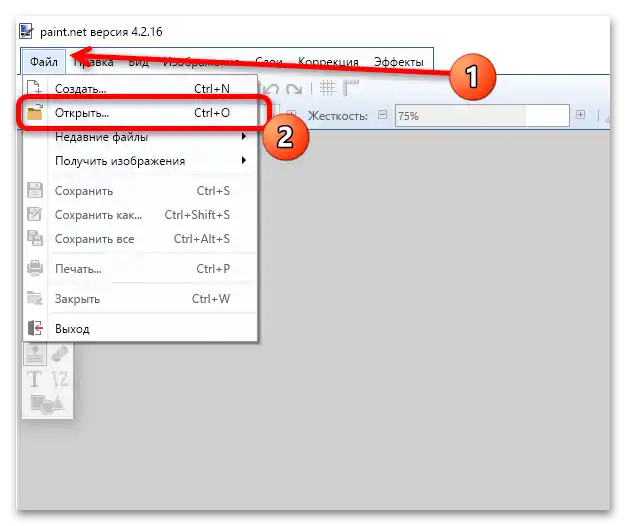Screen dimensions: 626x526
Task: Decrease Жесткость with the minus button
Action: click(x=382, y=115)
